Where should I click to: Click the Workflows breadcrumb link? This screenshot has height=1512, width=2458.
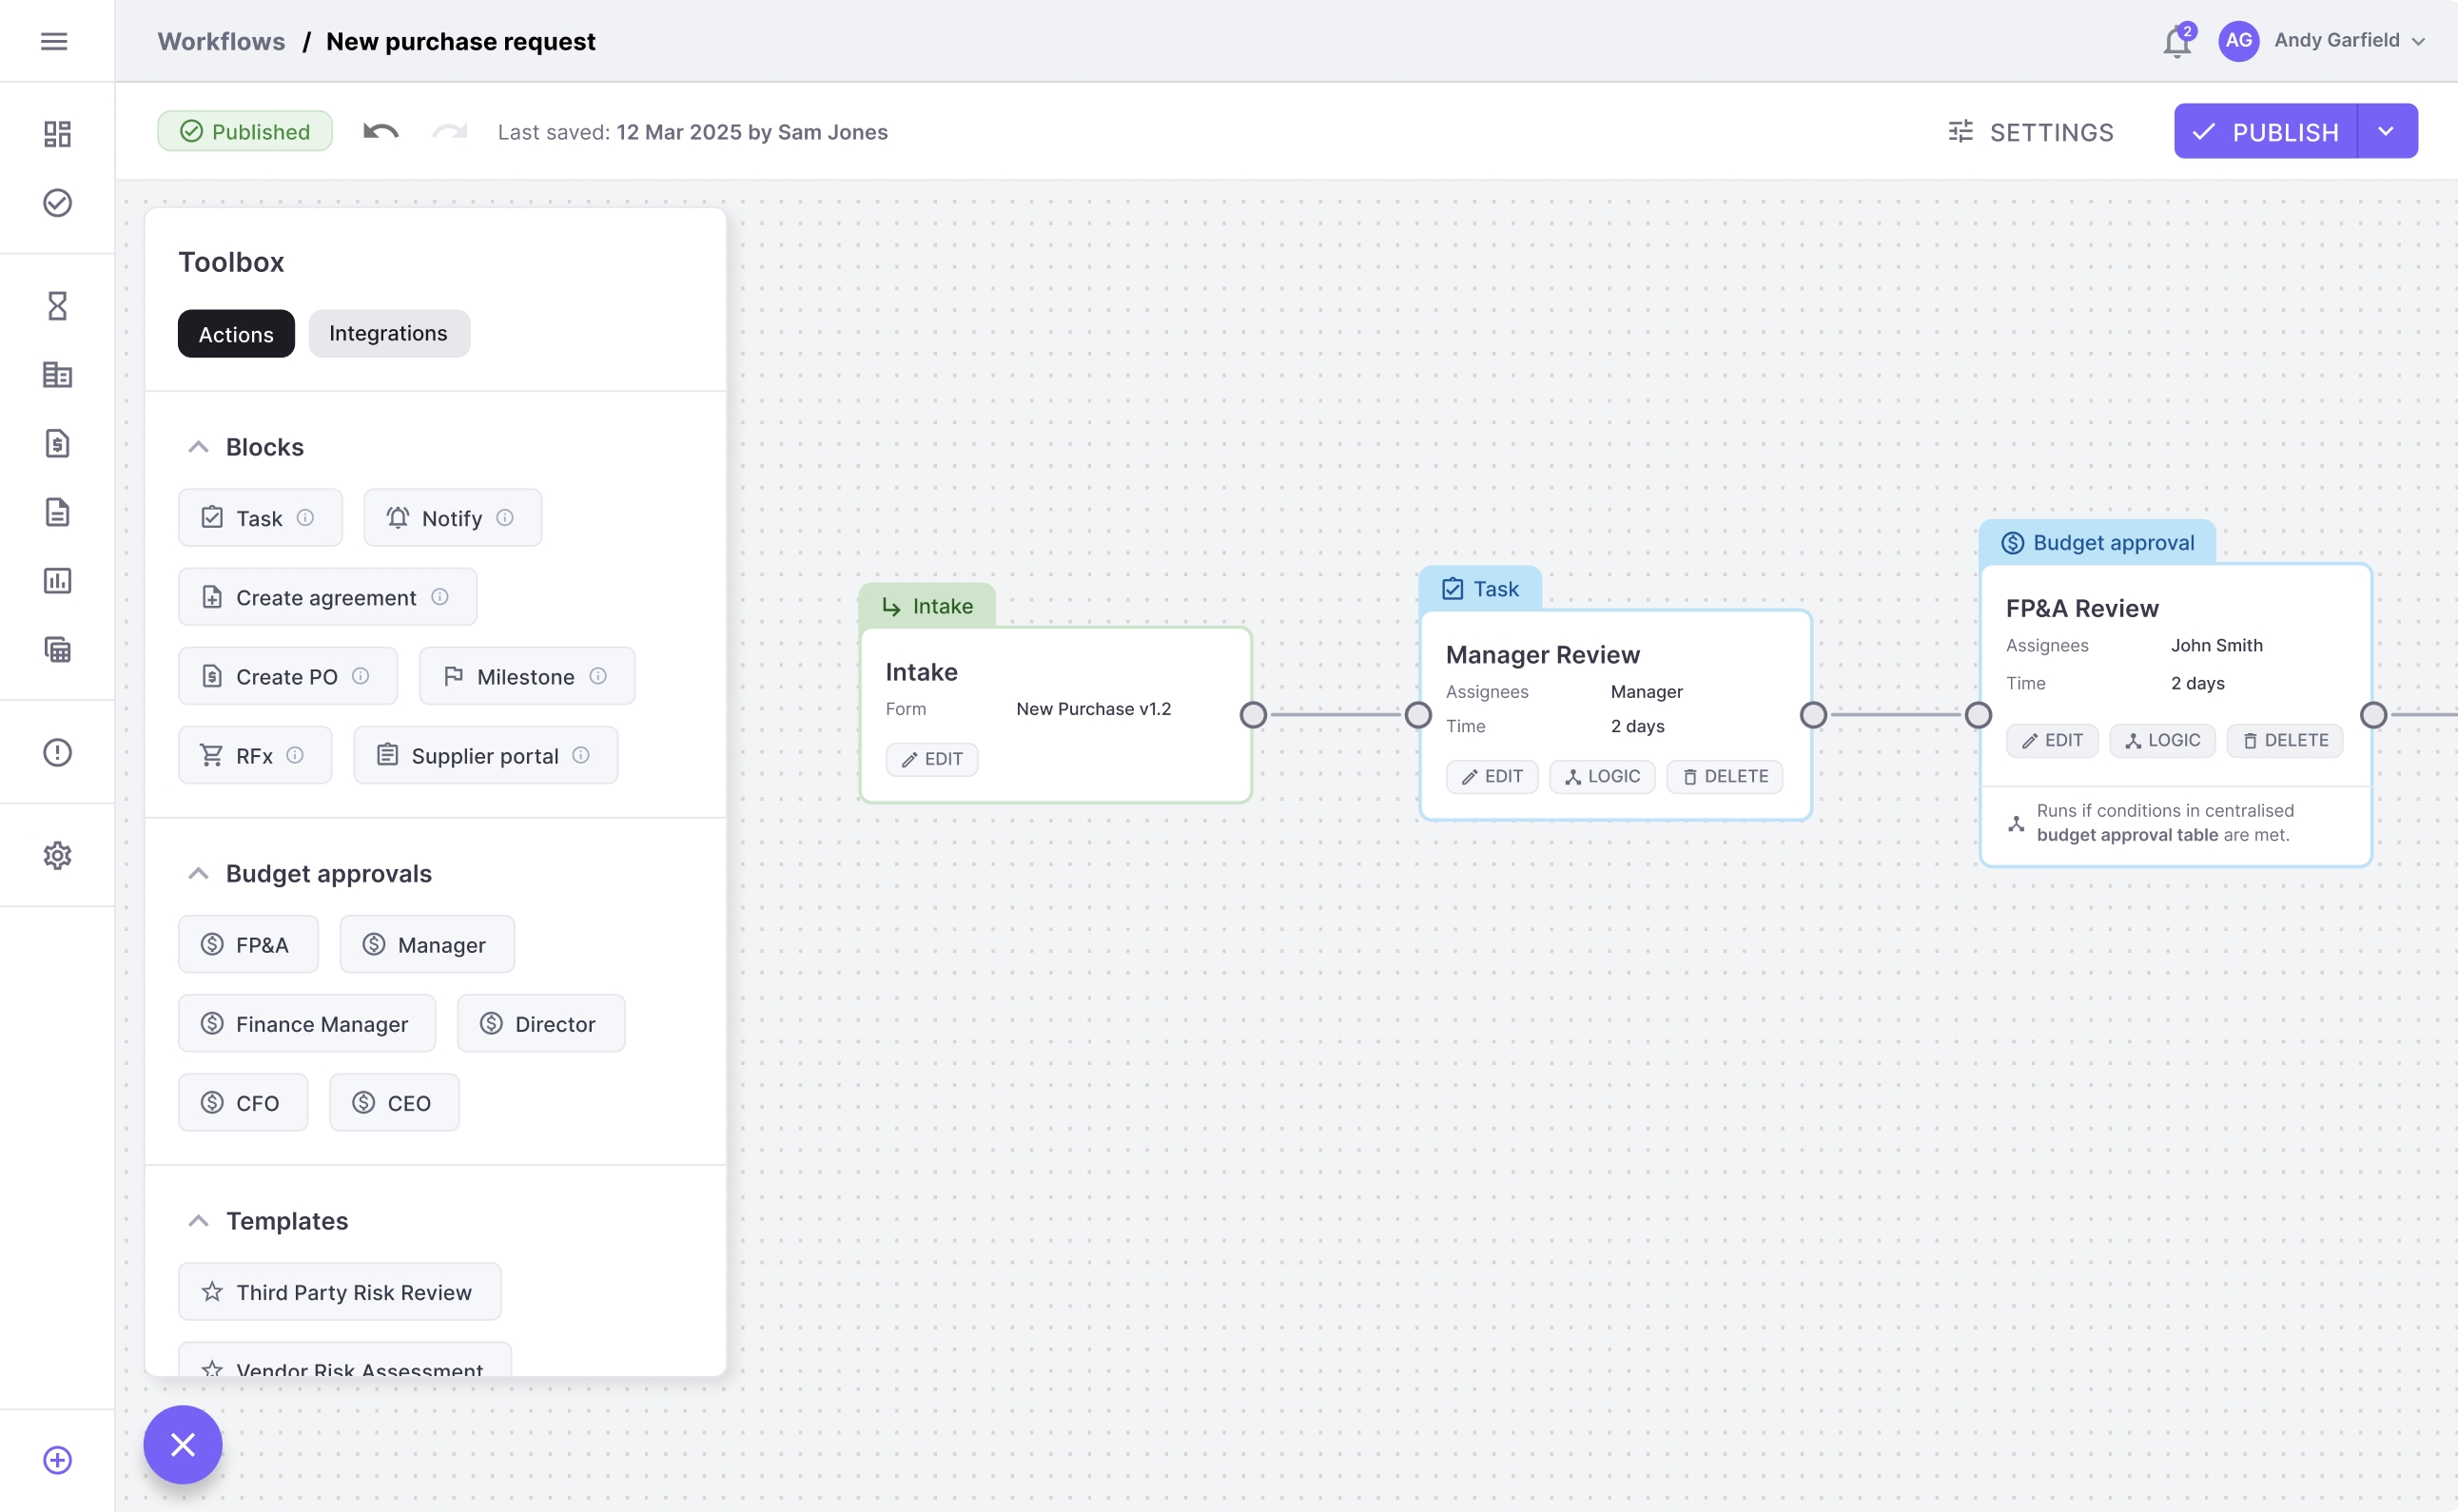pyautogui.click(x=221, y=41)
